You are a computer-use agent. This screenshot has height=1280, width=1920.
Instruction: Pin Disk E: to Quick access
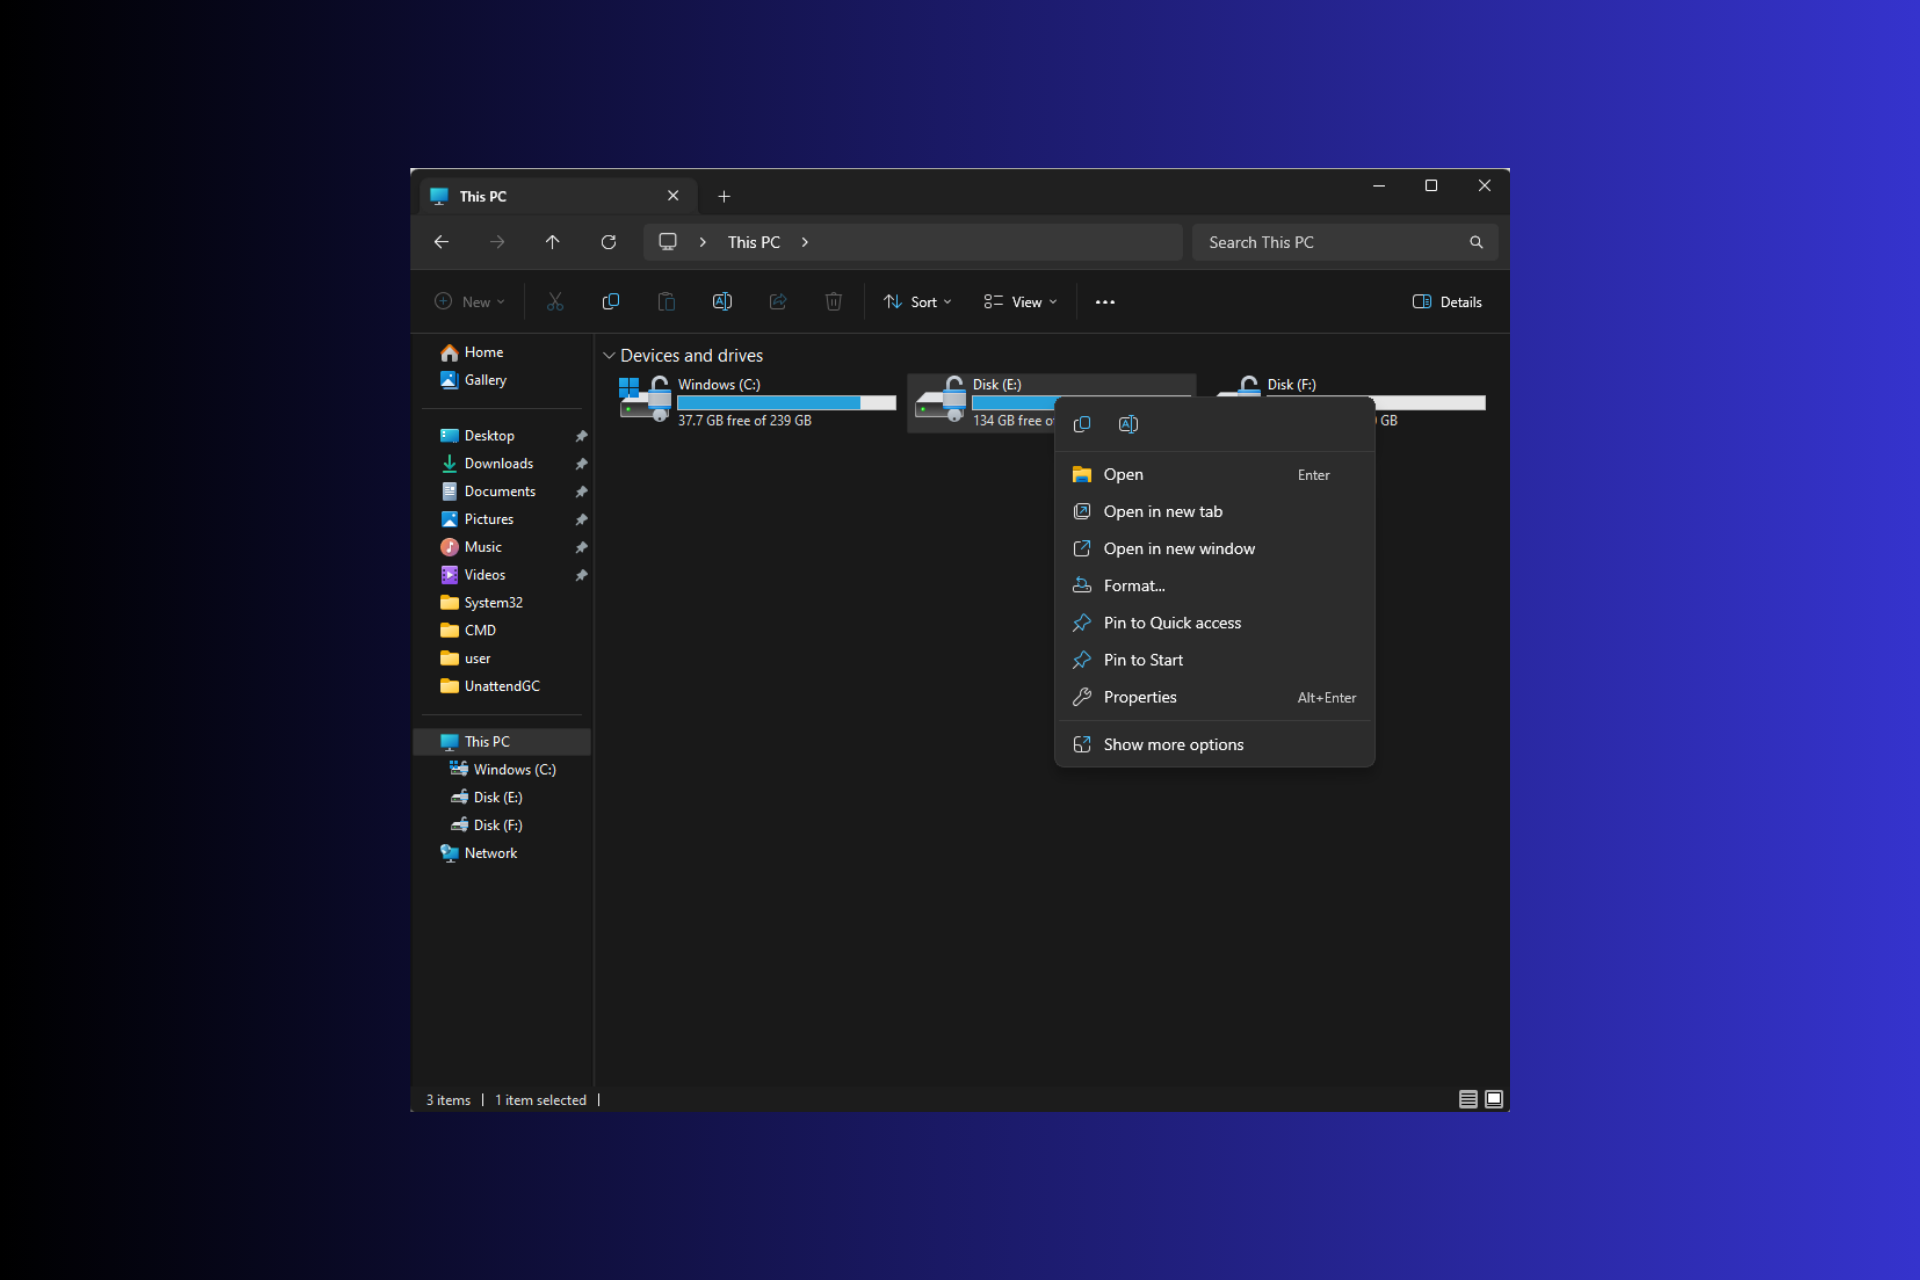[1173, 621]
